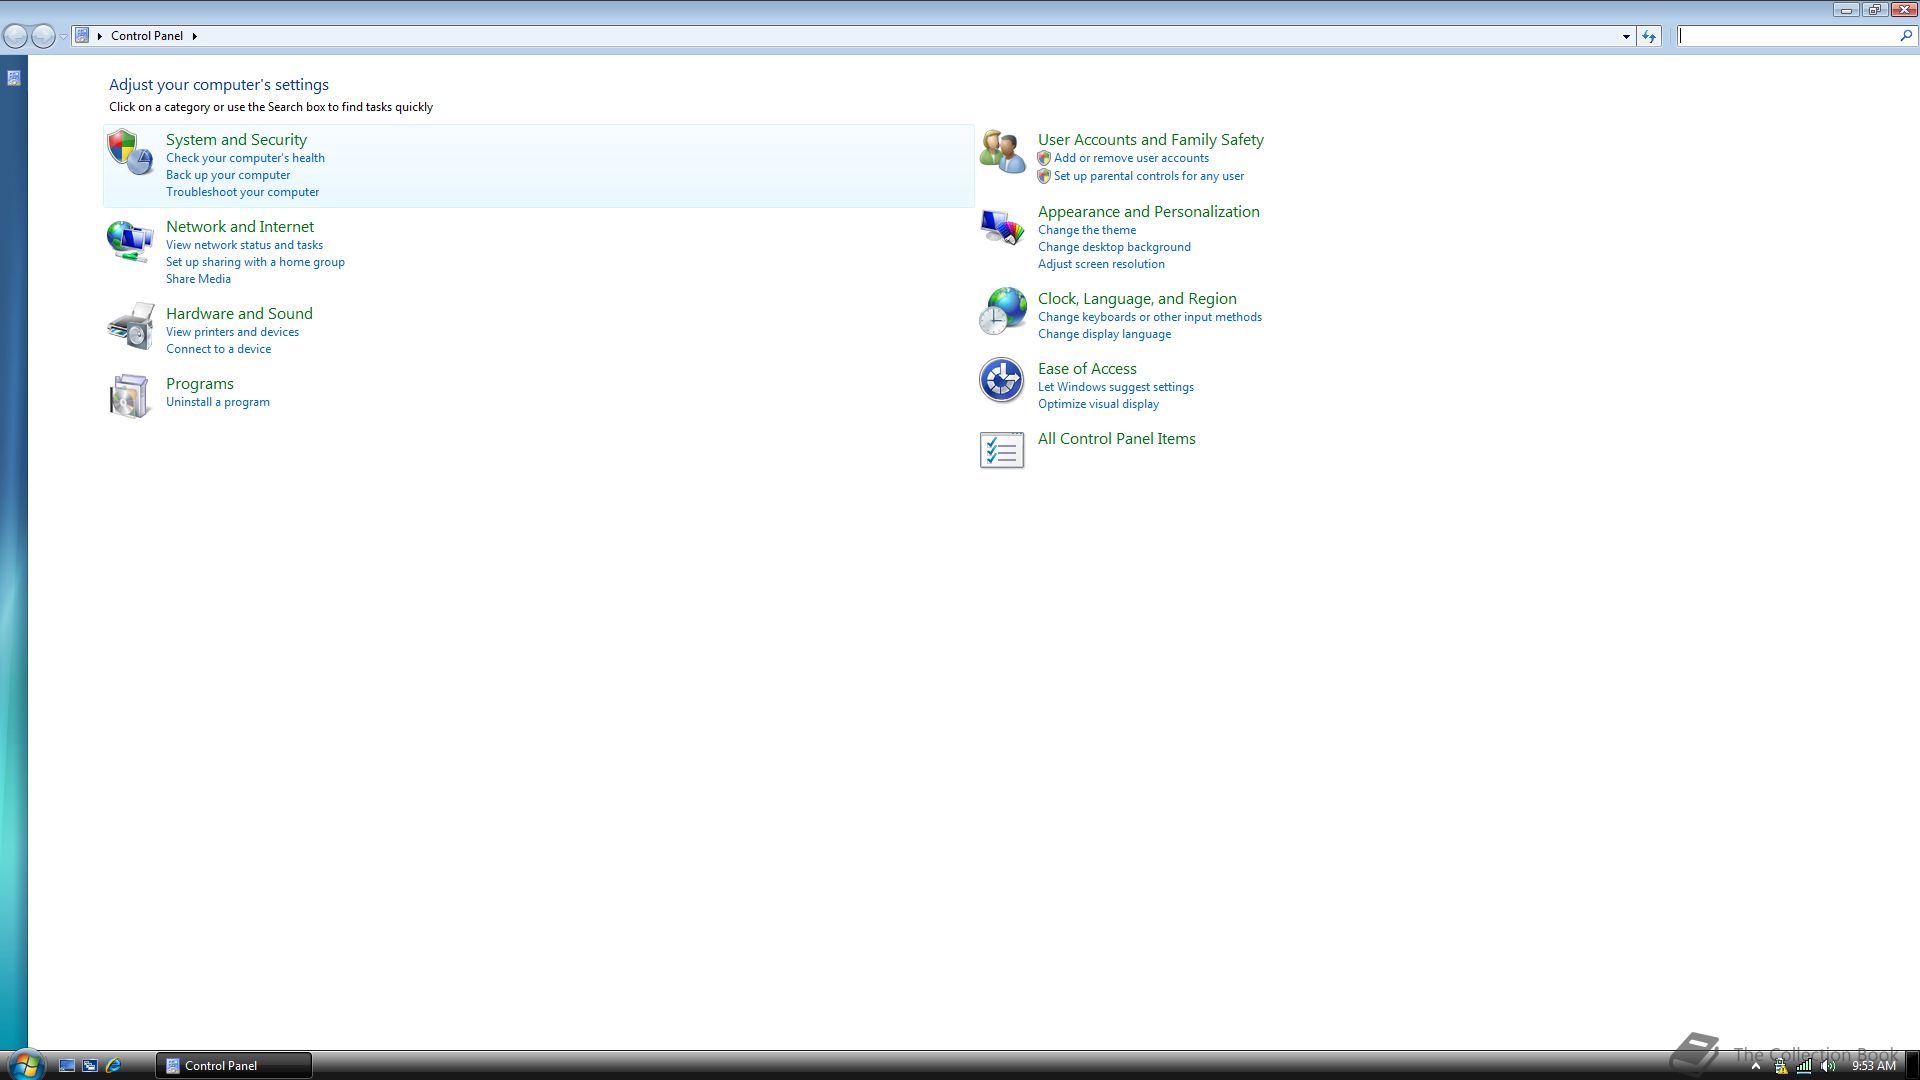Open Clock, Language, and Region globe icon
The image size is (1920, 1080).
(1002, 312)
